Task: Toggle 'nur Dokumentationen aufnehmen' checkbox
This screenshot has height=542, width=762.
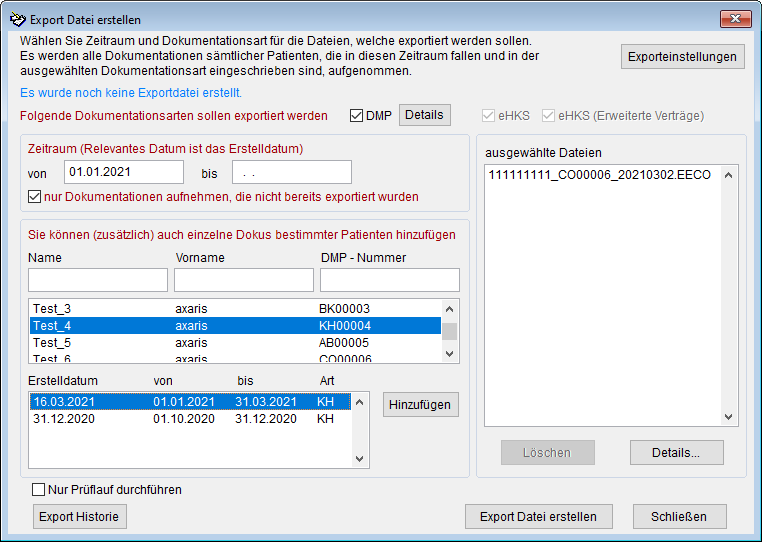Action: pyautogui.click(x=35, y=197)
